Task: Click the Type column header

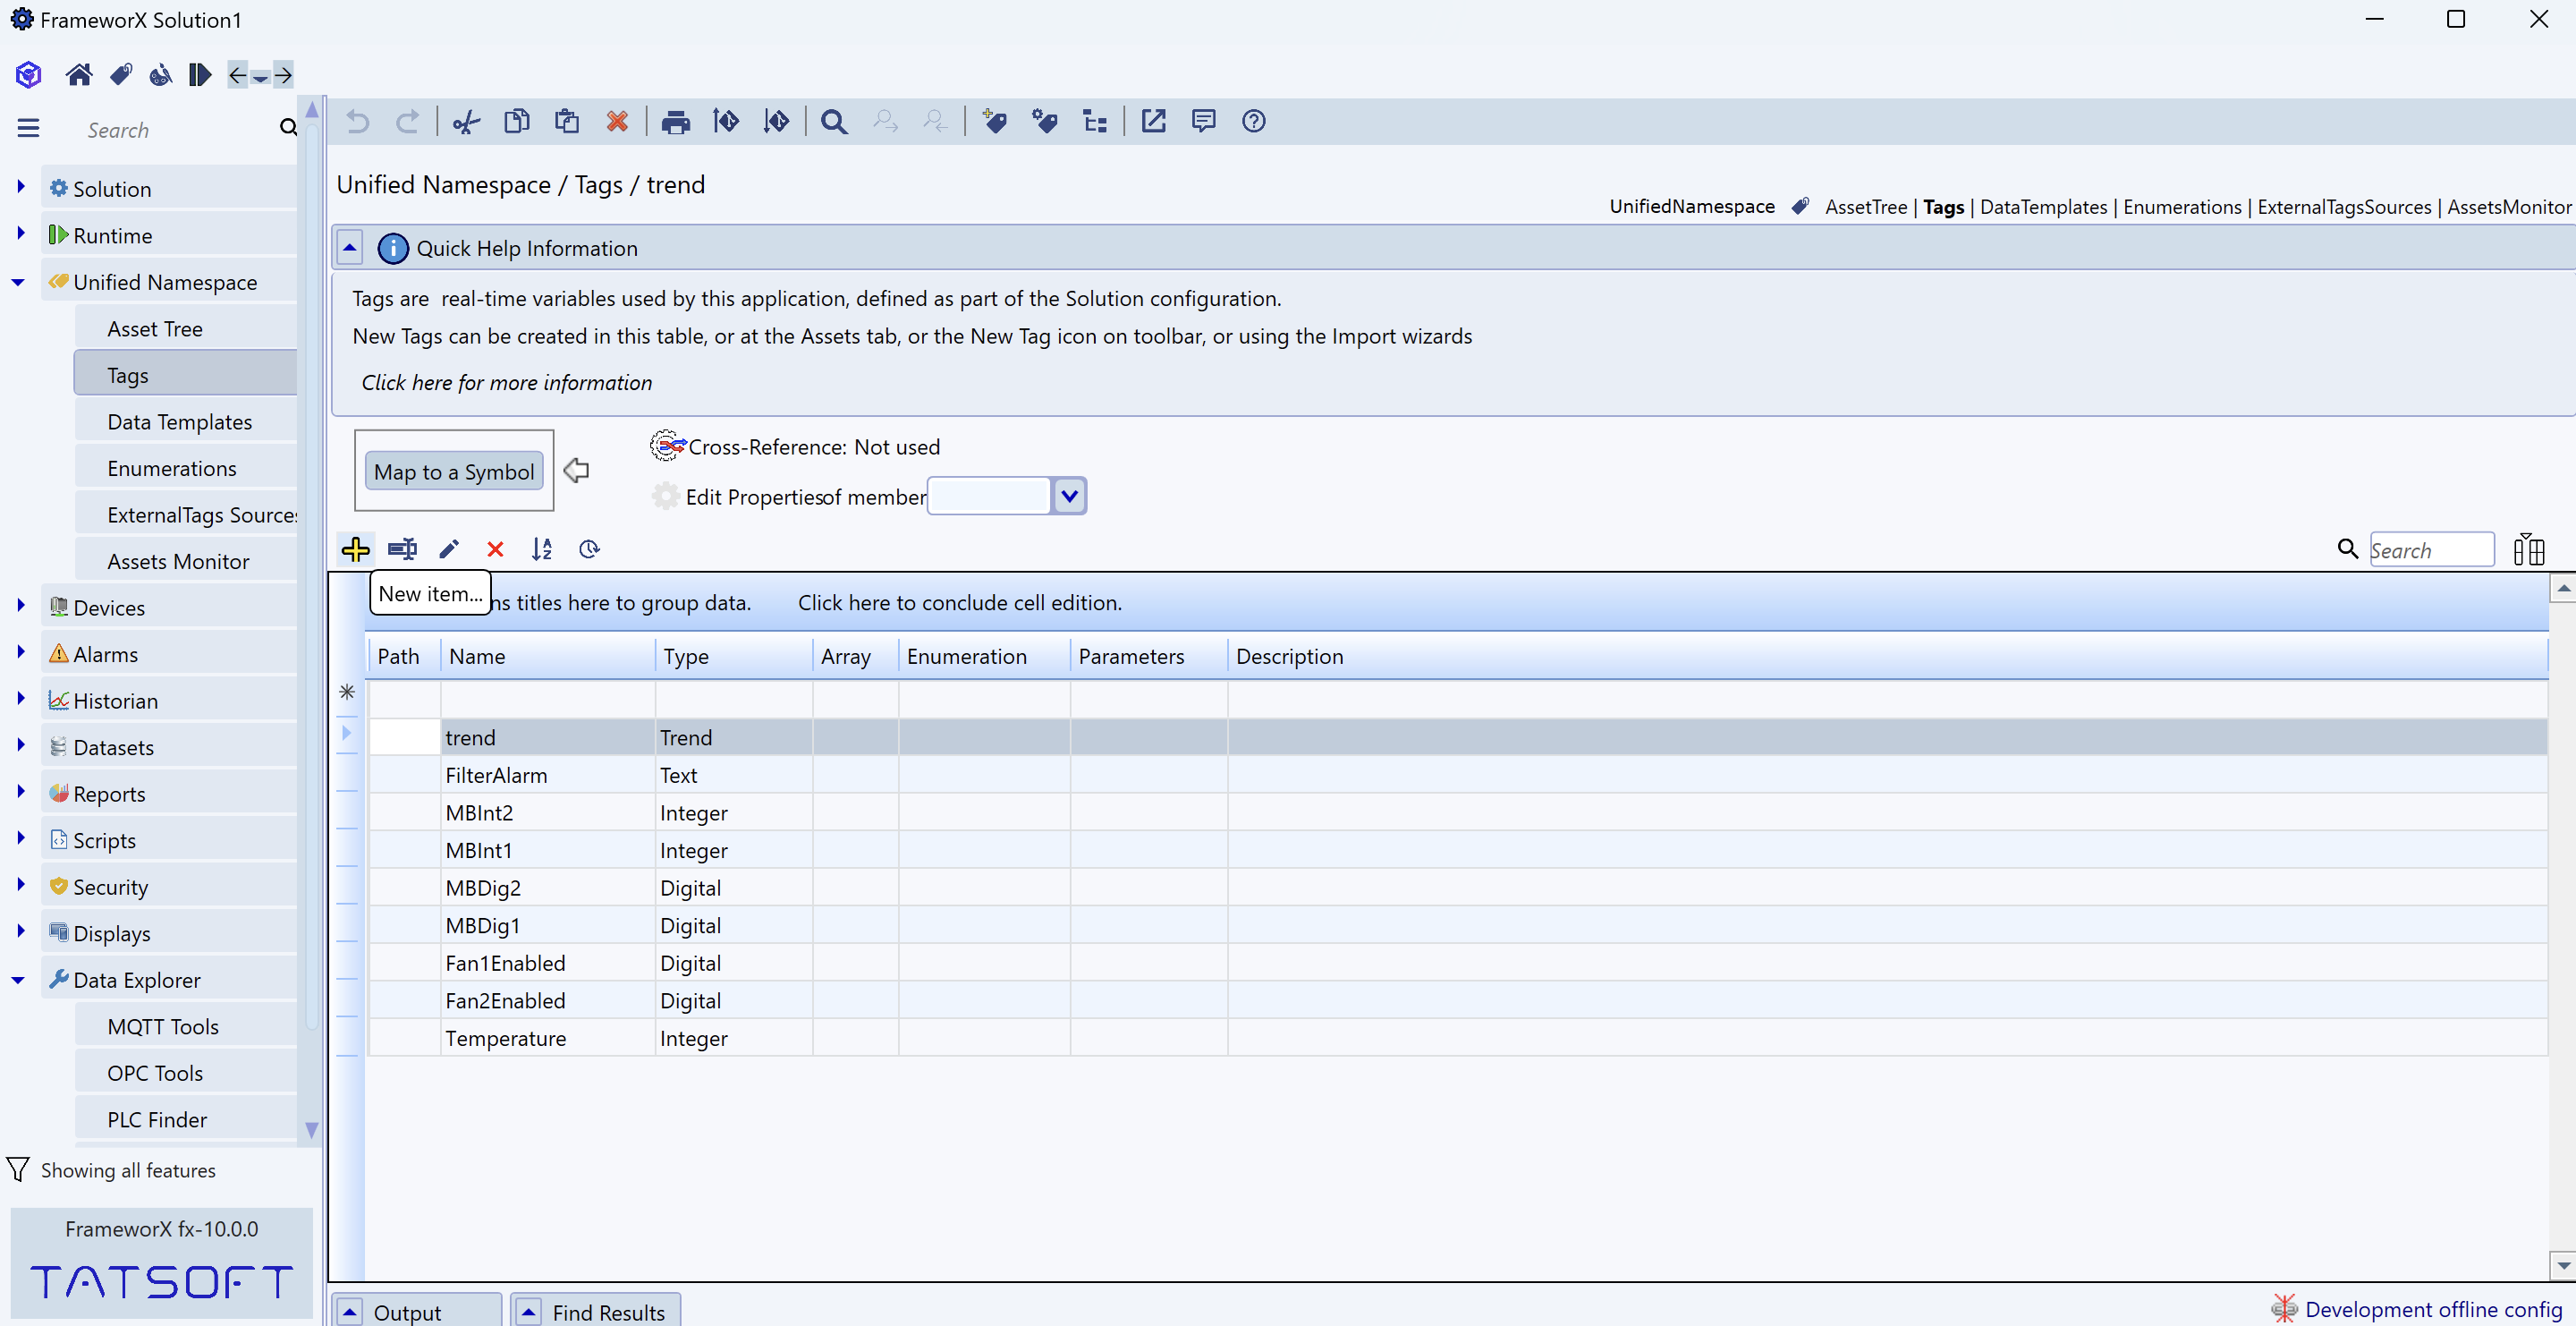Action: [733, 656]
